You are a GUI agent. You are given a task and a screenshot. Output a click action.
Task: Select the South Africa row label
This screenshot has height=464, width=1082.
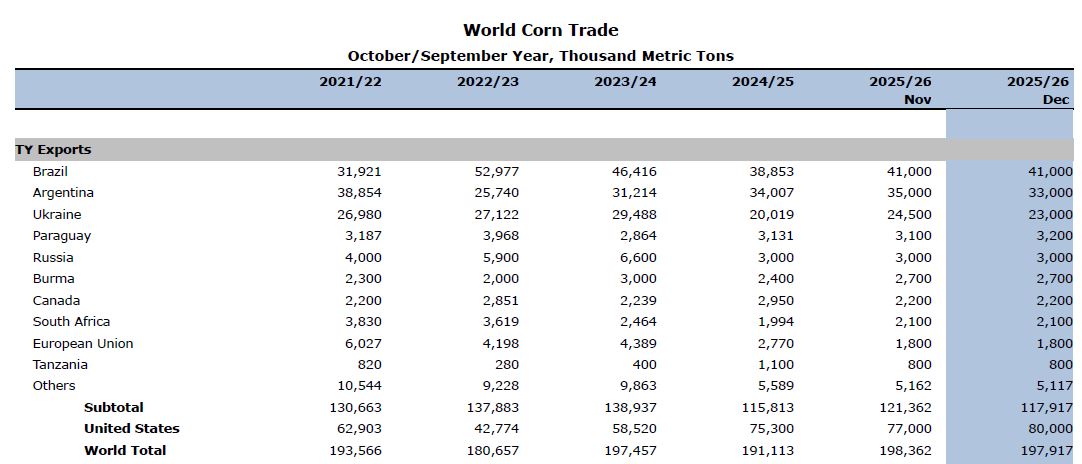coord(71,322)
